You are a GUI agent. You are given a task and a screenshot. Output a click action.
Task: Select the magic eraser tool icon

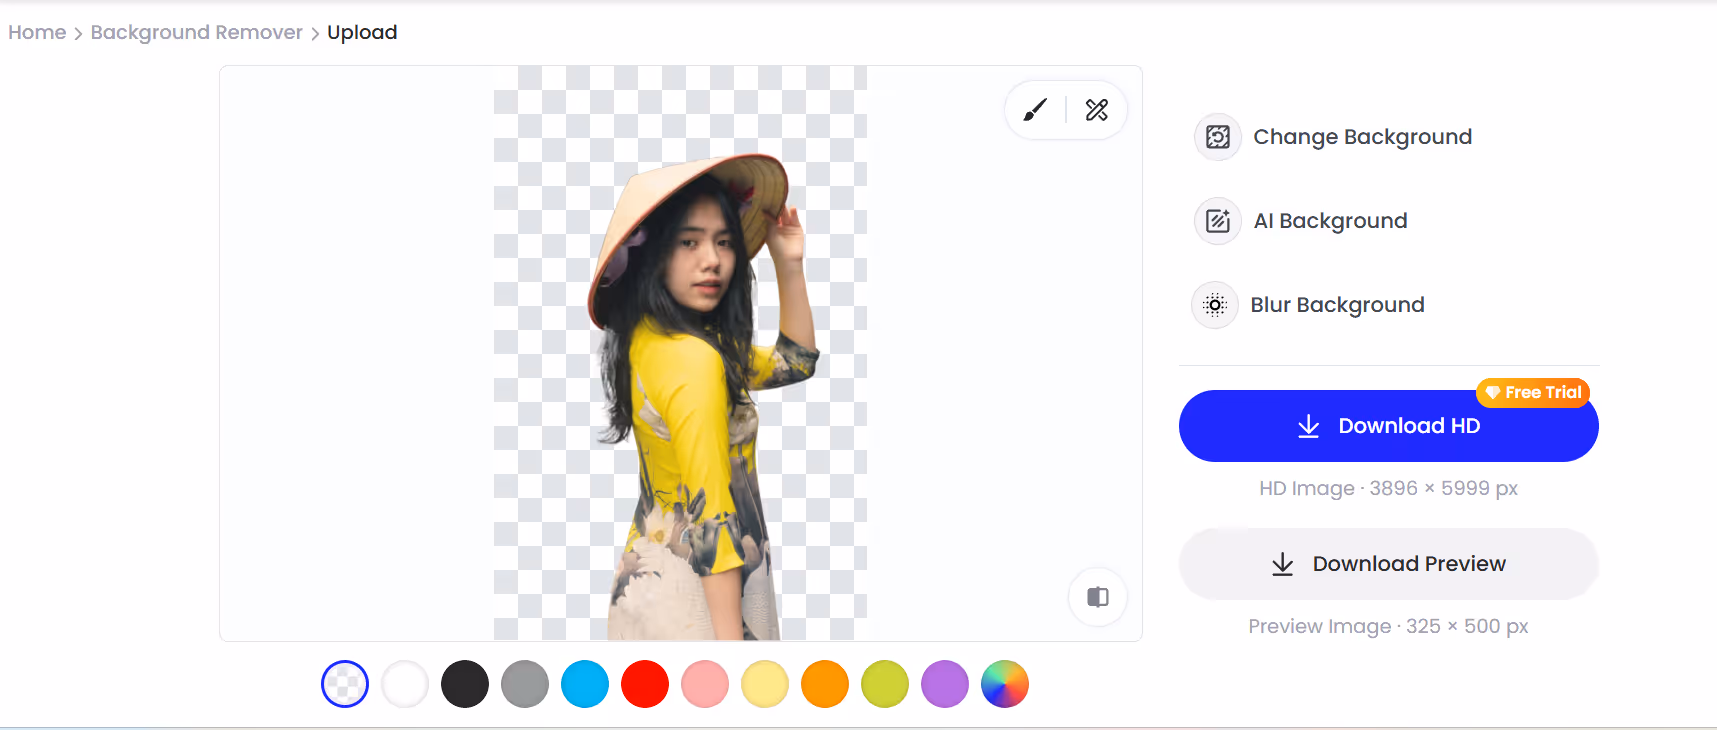pyautogui.click(x=1097, y=110)
